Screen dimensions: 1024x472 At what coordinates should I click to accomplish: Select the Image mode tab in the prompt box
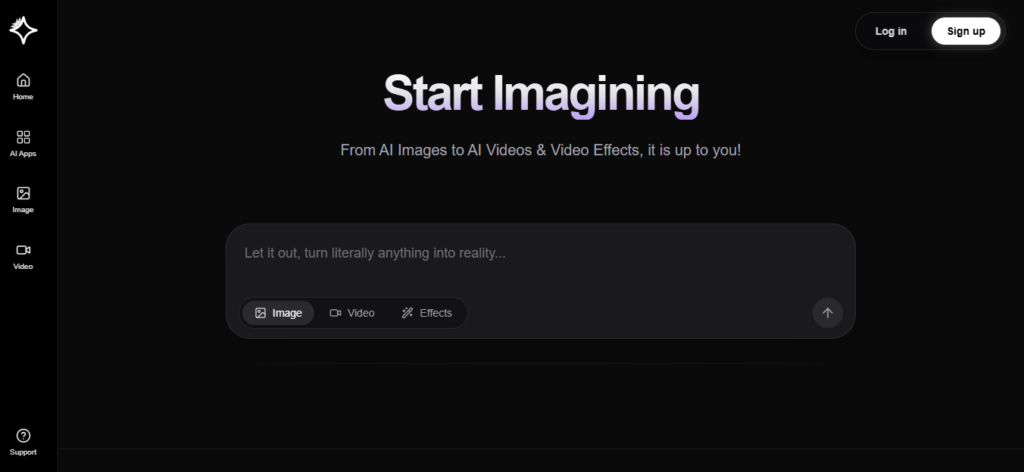(x=278, y=313)
